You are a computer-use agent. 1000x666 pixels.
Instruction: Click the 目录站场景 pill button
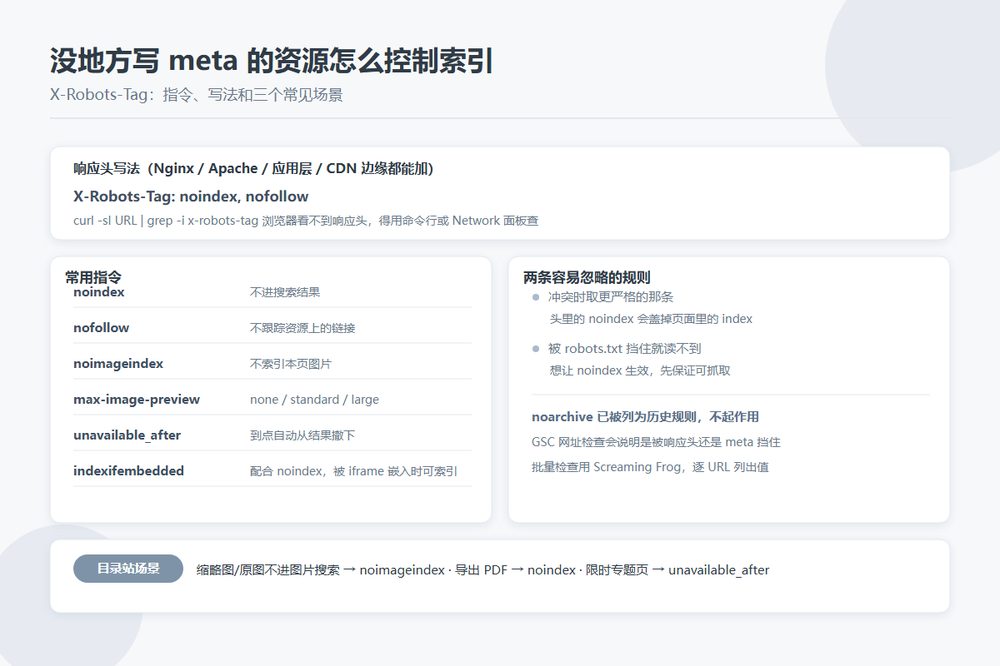128,568
